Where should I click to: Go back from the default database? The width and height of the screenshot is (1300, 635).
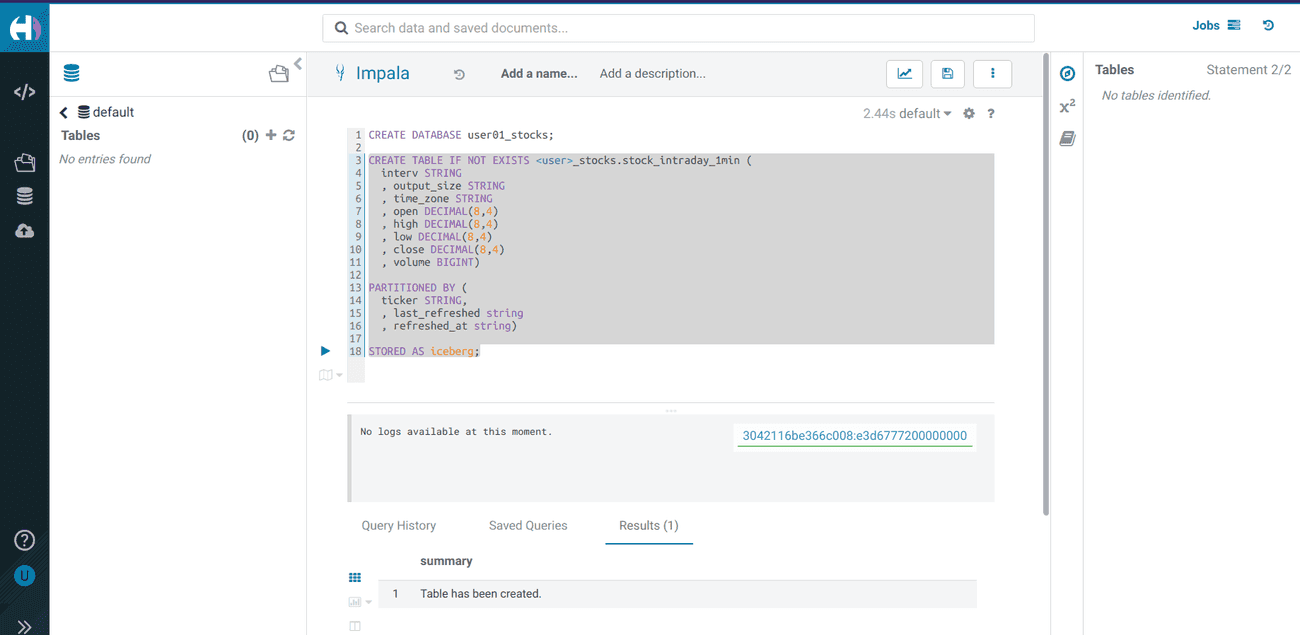coord(64,113)
